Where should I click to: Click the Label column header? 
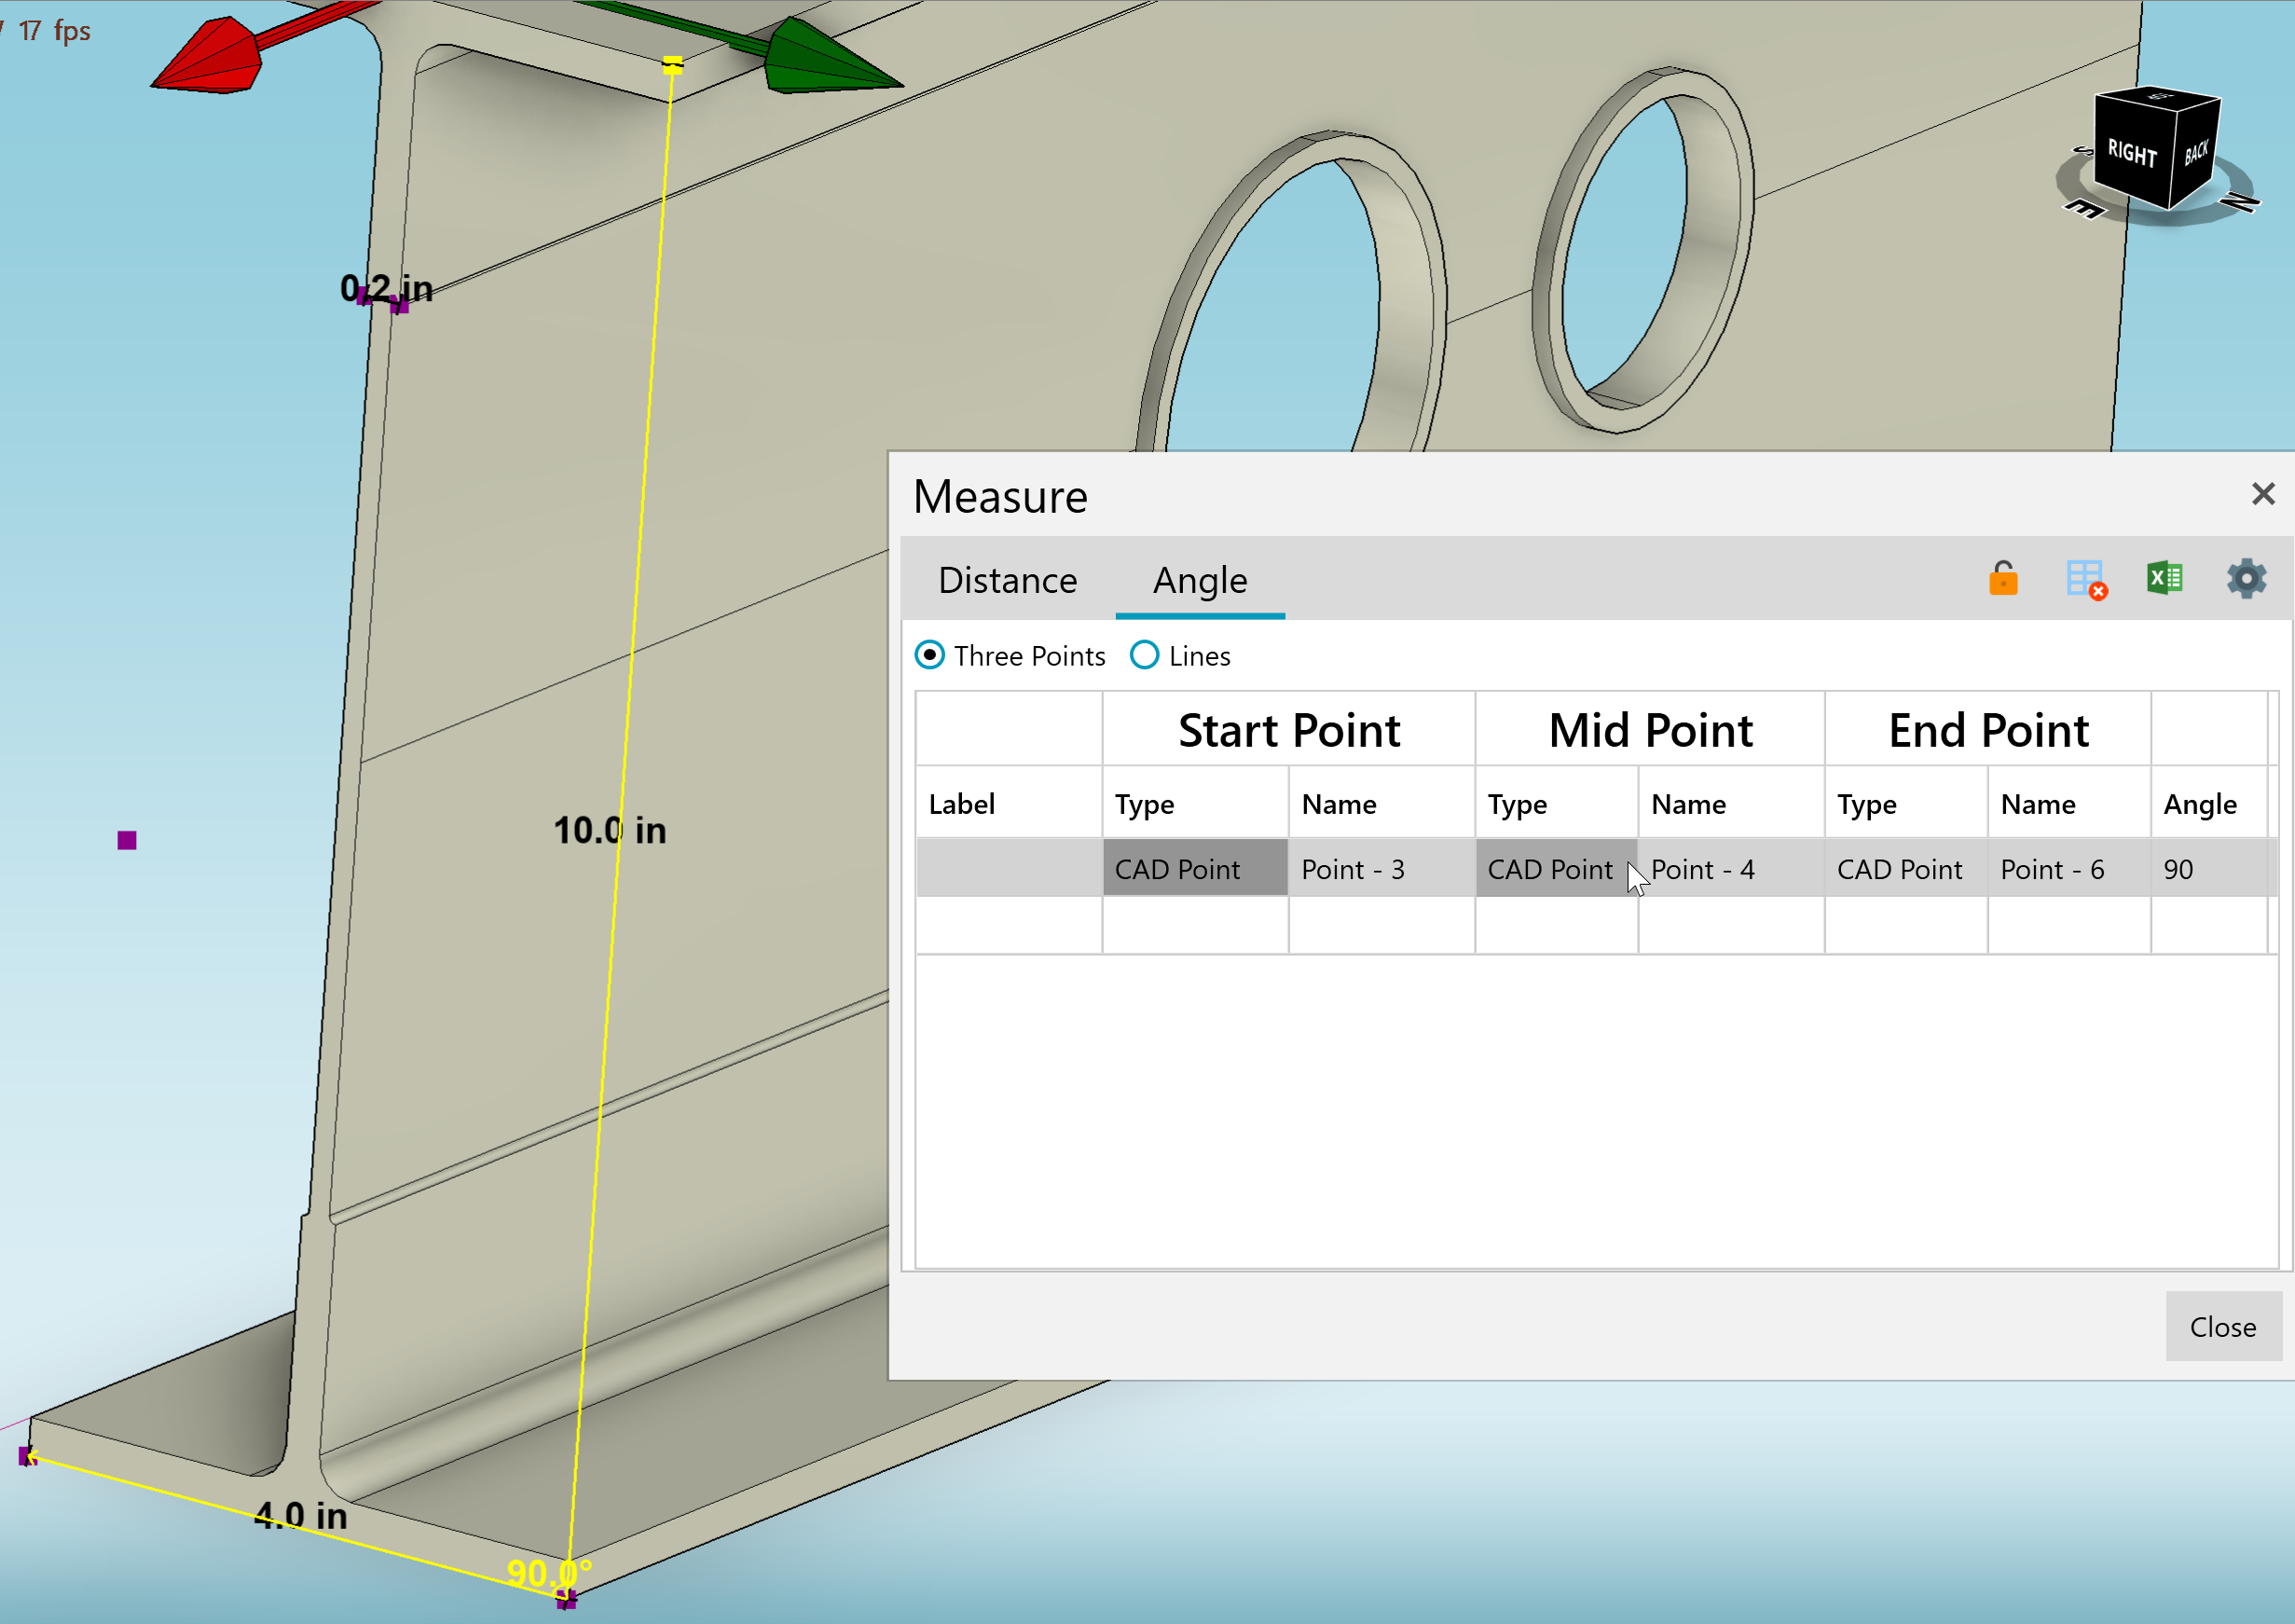1009,803
